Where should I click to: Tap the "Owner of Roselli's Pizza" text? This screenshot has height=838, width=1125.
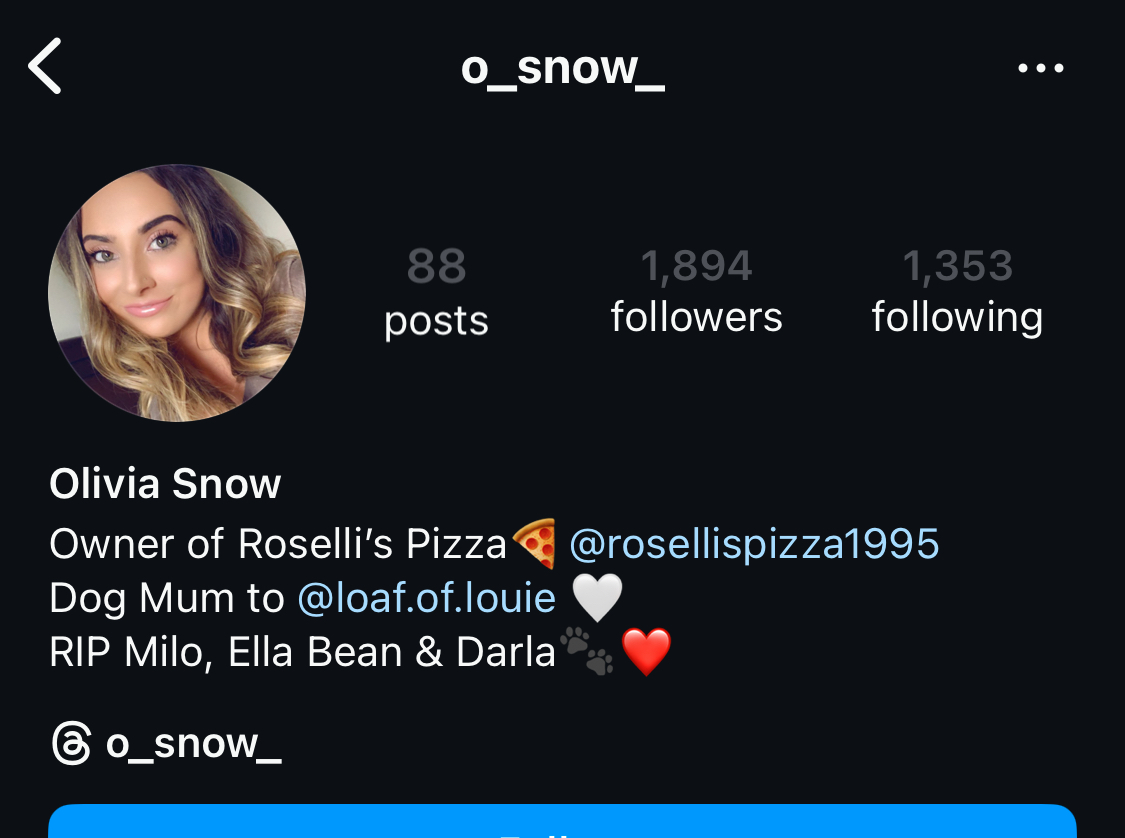click(278, 544)
